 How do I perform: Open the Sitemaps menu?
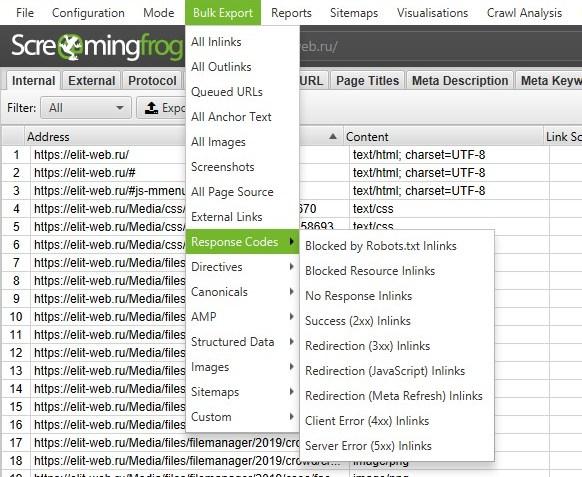click(354, 13)
